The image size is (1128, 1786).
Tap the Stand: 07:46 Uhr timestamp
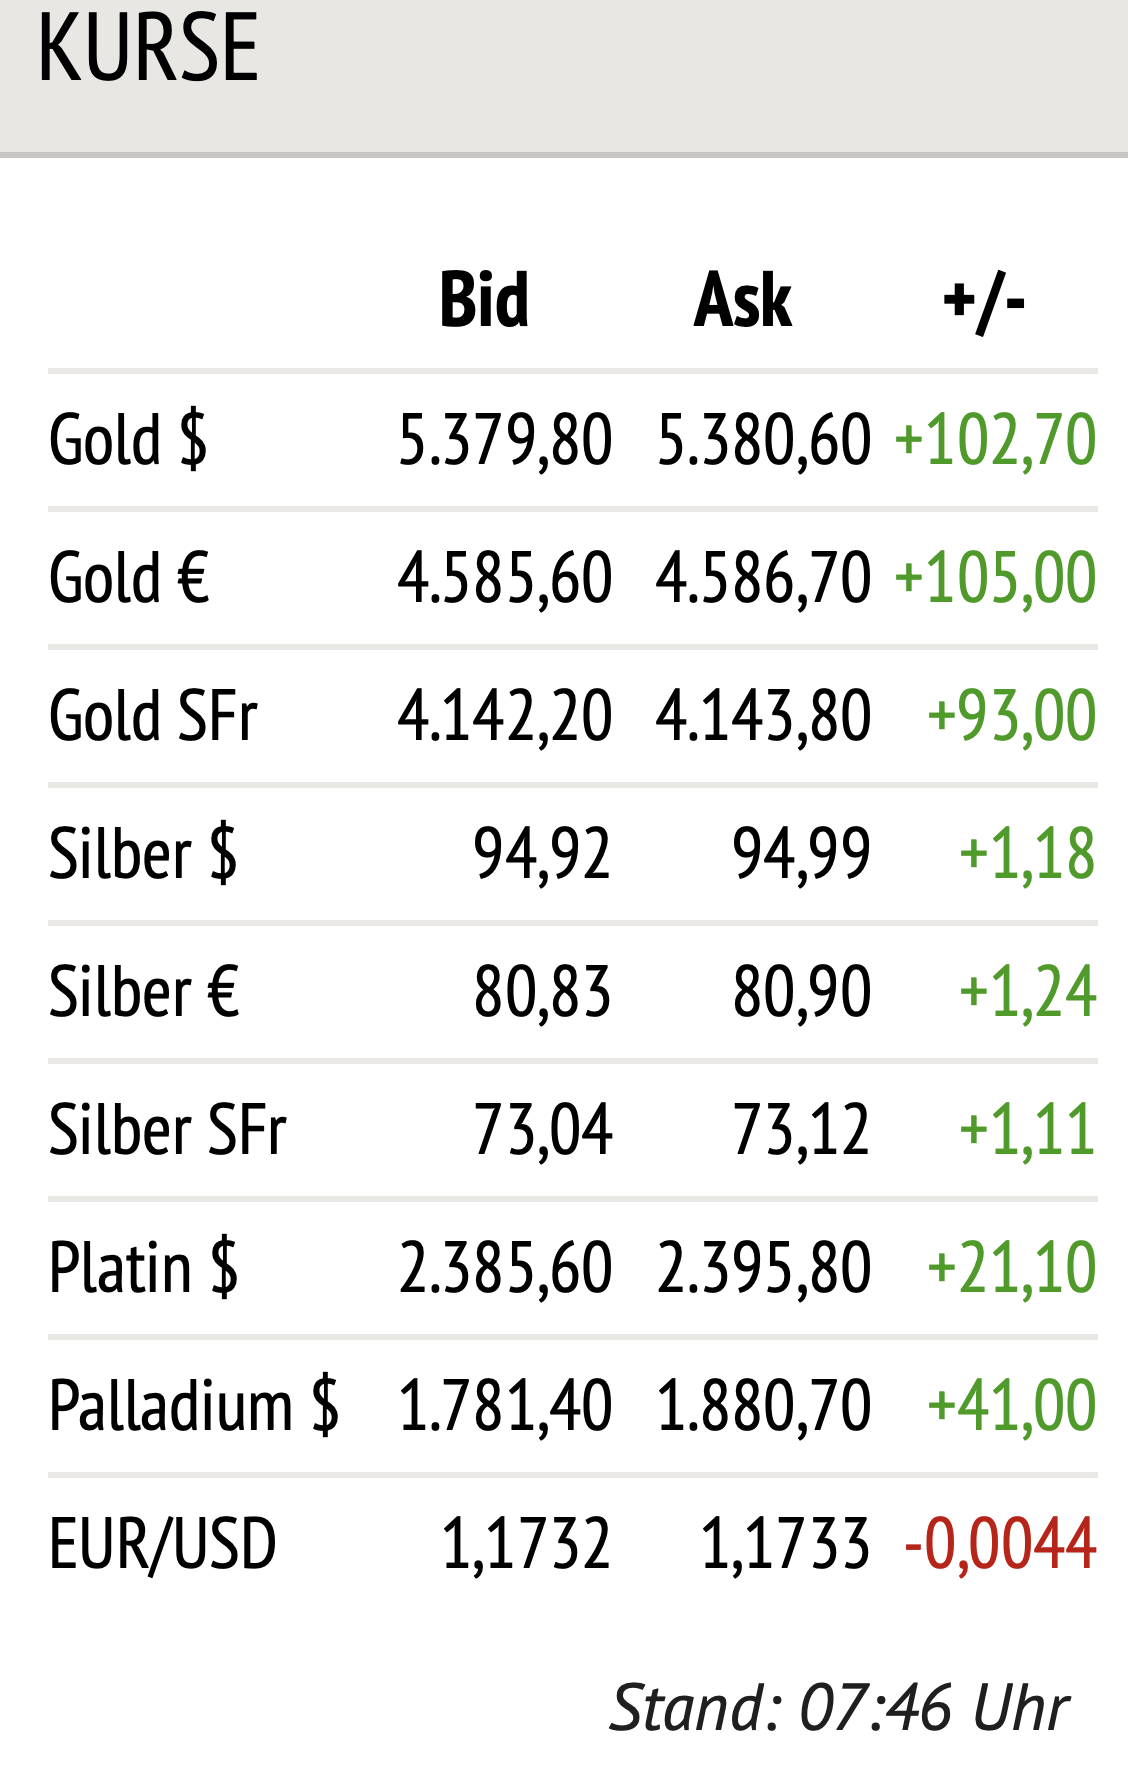[x=840, y=1708]
